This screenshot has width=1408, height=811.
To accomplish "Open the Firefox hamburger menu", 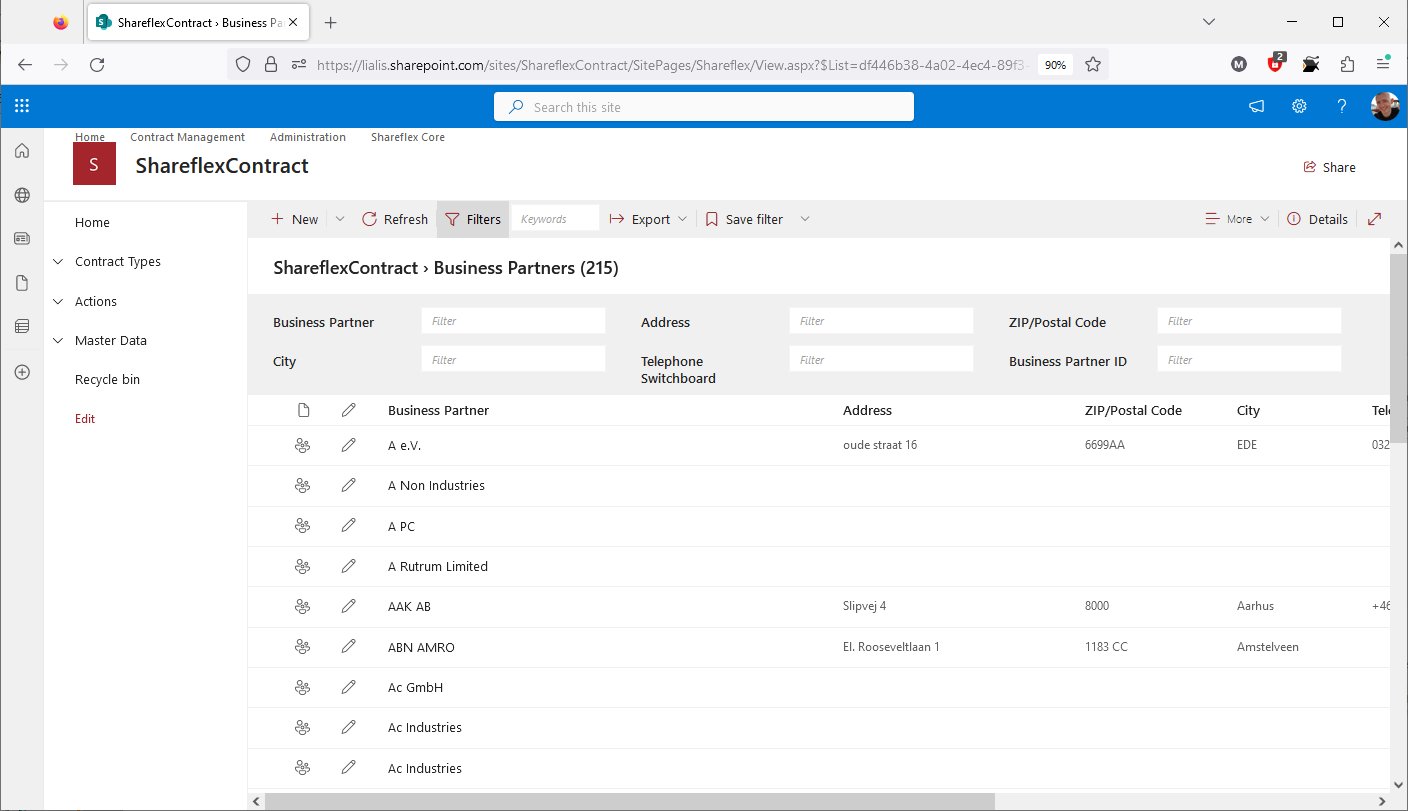I will [x=1383, y=64].
